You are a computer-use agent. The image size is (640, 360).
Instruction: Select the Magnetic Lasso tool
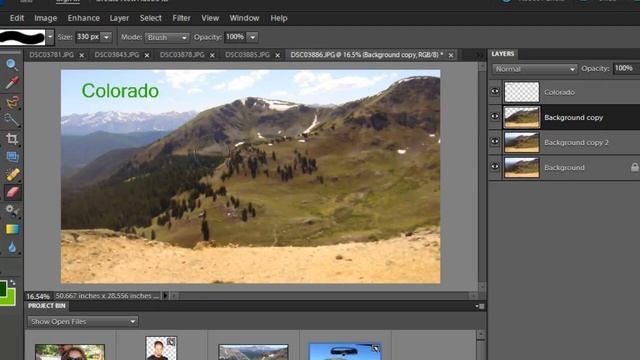12,101
